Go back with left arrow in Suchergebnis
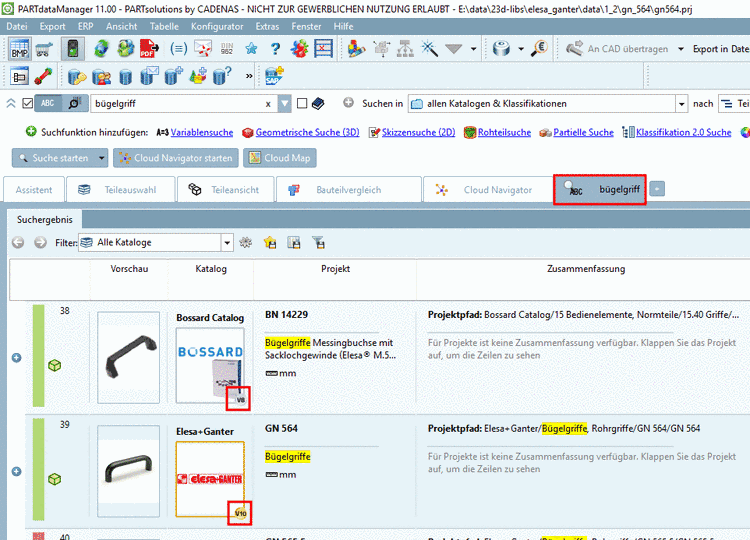Viewport: 750px width, 540px height. coord(18,242)
